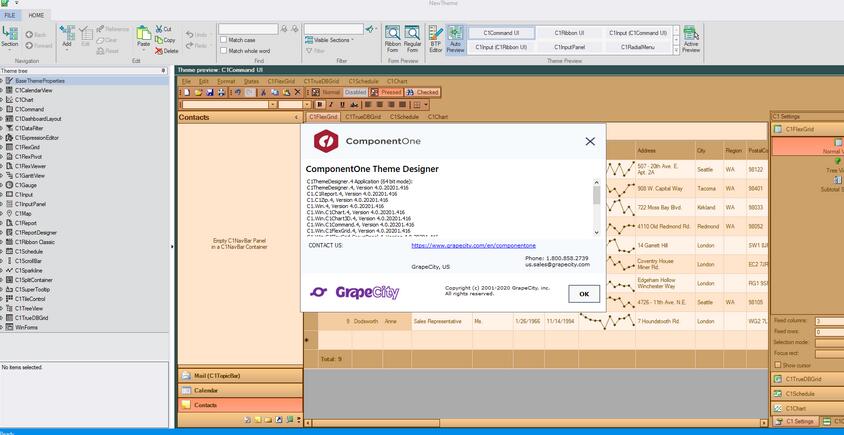Image resolution: width=844 pixels, height=435 pixels.
Task: Select BaseThemeProperties in theme tree
Action: tap(40, 81)
